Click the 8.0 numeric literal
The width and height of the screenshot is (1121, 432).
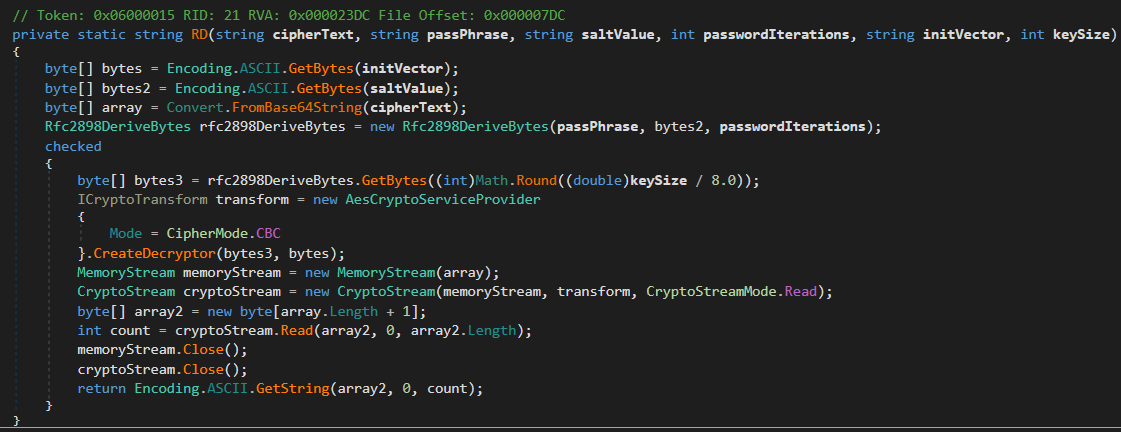[724, 181]
